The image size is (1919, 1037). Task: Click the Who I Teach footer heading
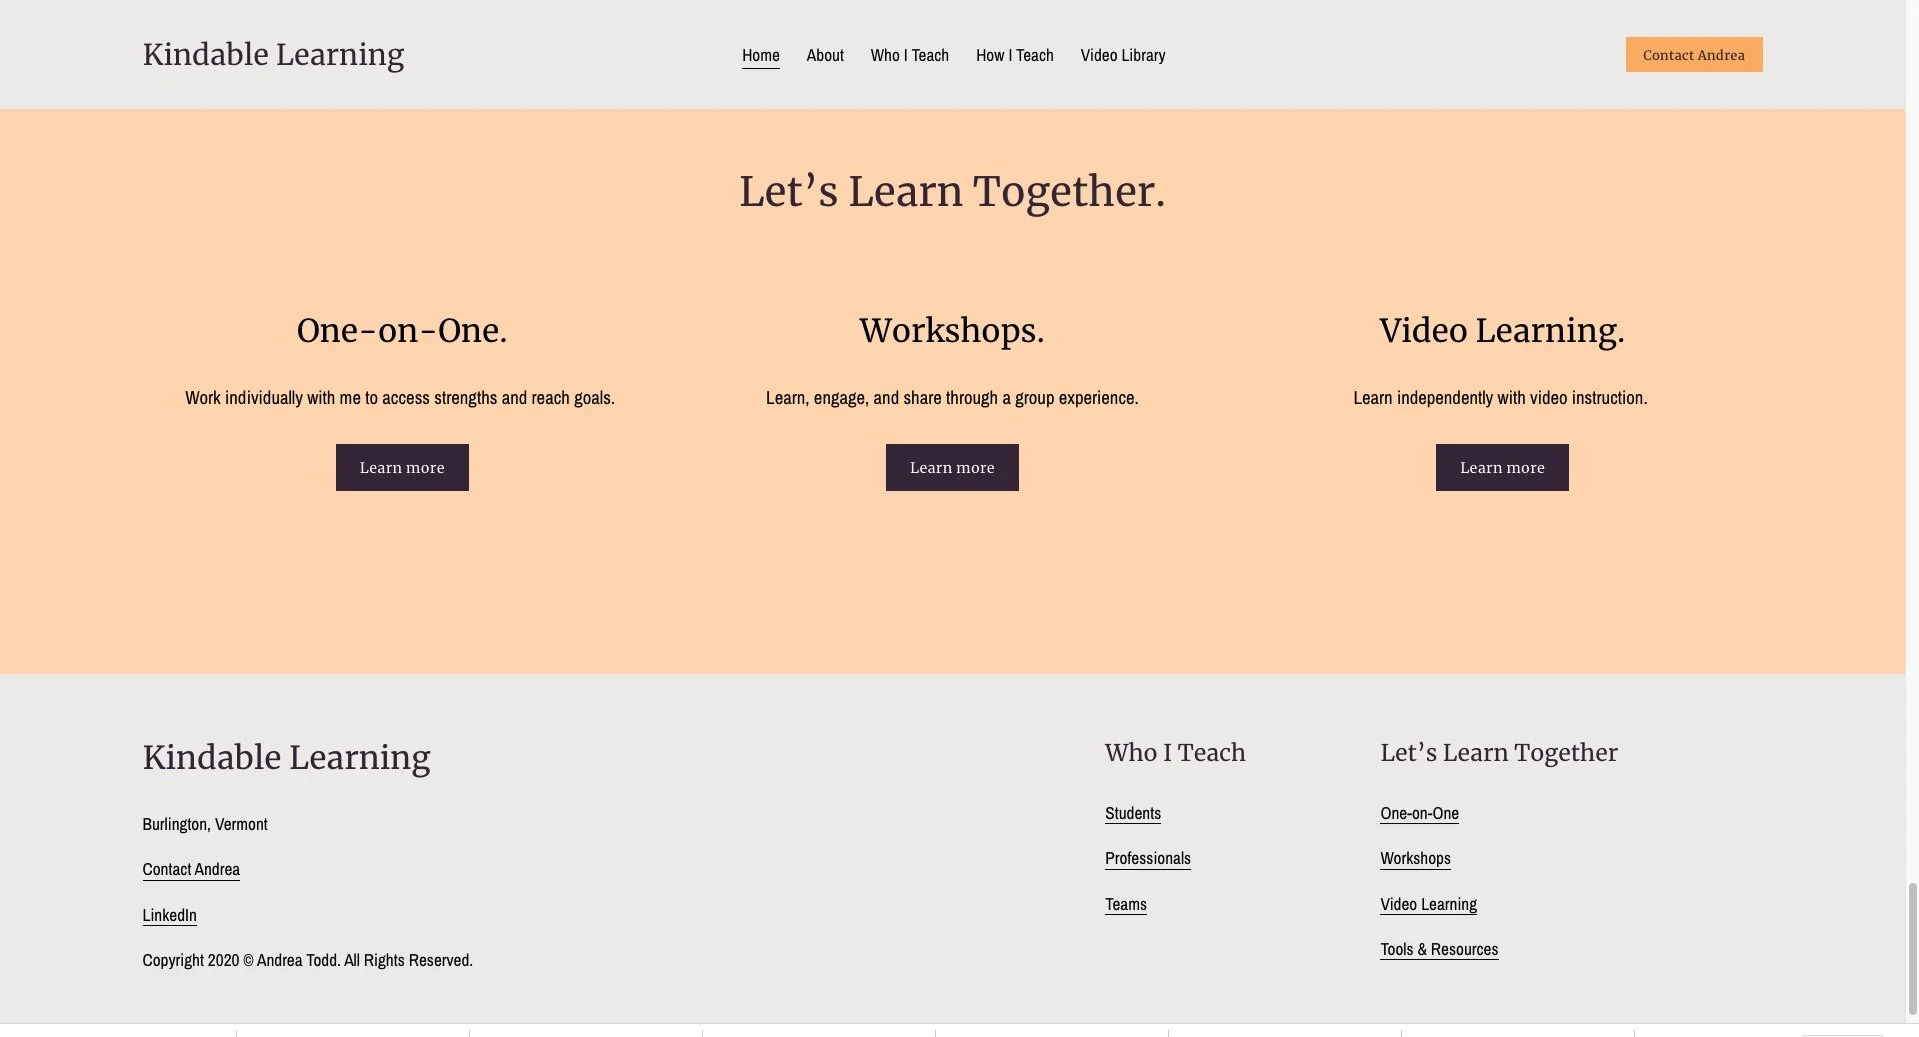pos(1175,753)
